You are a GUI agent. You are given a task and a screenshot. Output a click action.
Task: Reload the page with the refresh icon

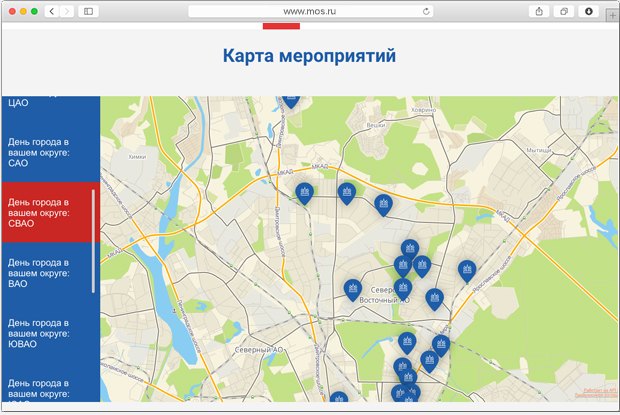pyautogui.click(x=427, y=10)
